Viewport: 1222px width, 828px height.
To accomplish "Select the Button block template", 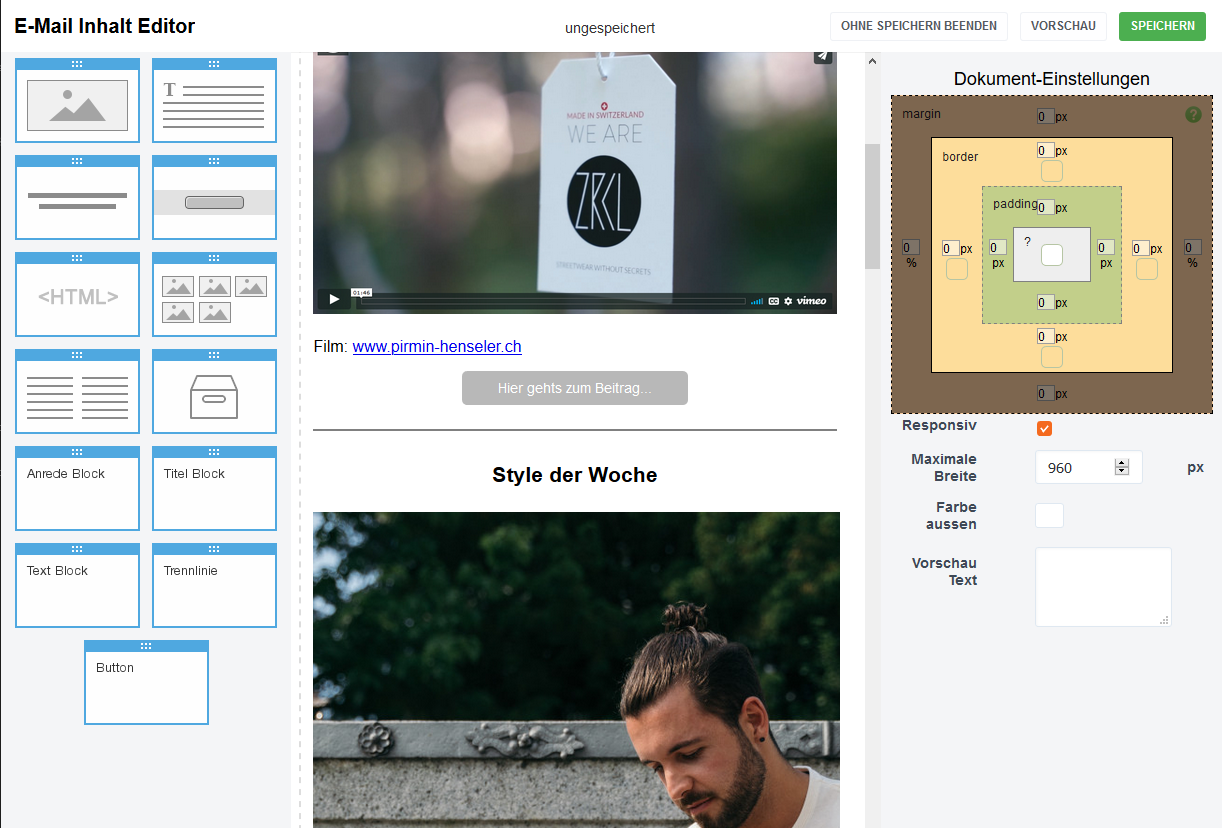I will [146, 682].
